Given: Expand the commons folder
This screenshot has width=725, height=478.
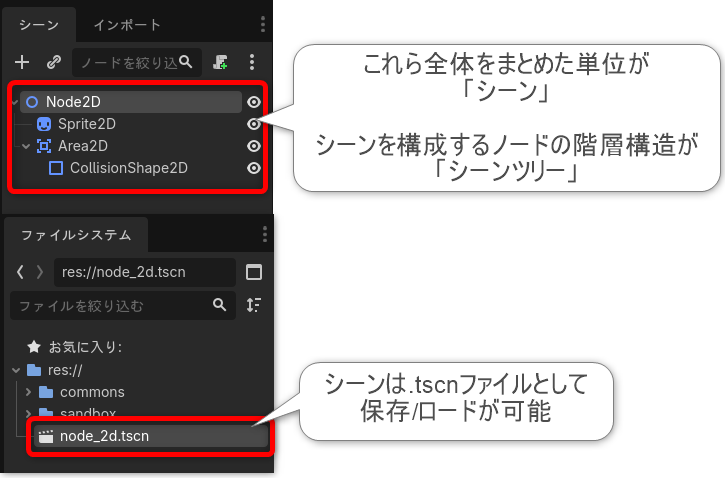Looking at the screenshot, I should (x=29, y=392).
